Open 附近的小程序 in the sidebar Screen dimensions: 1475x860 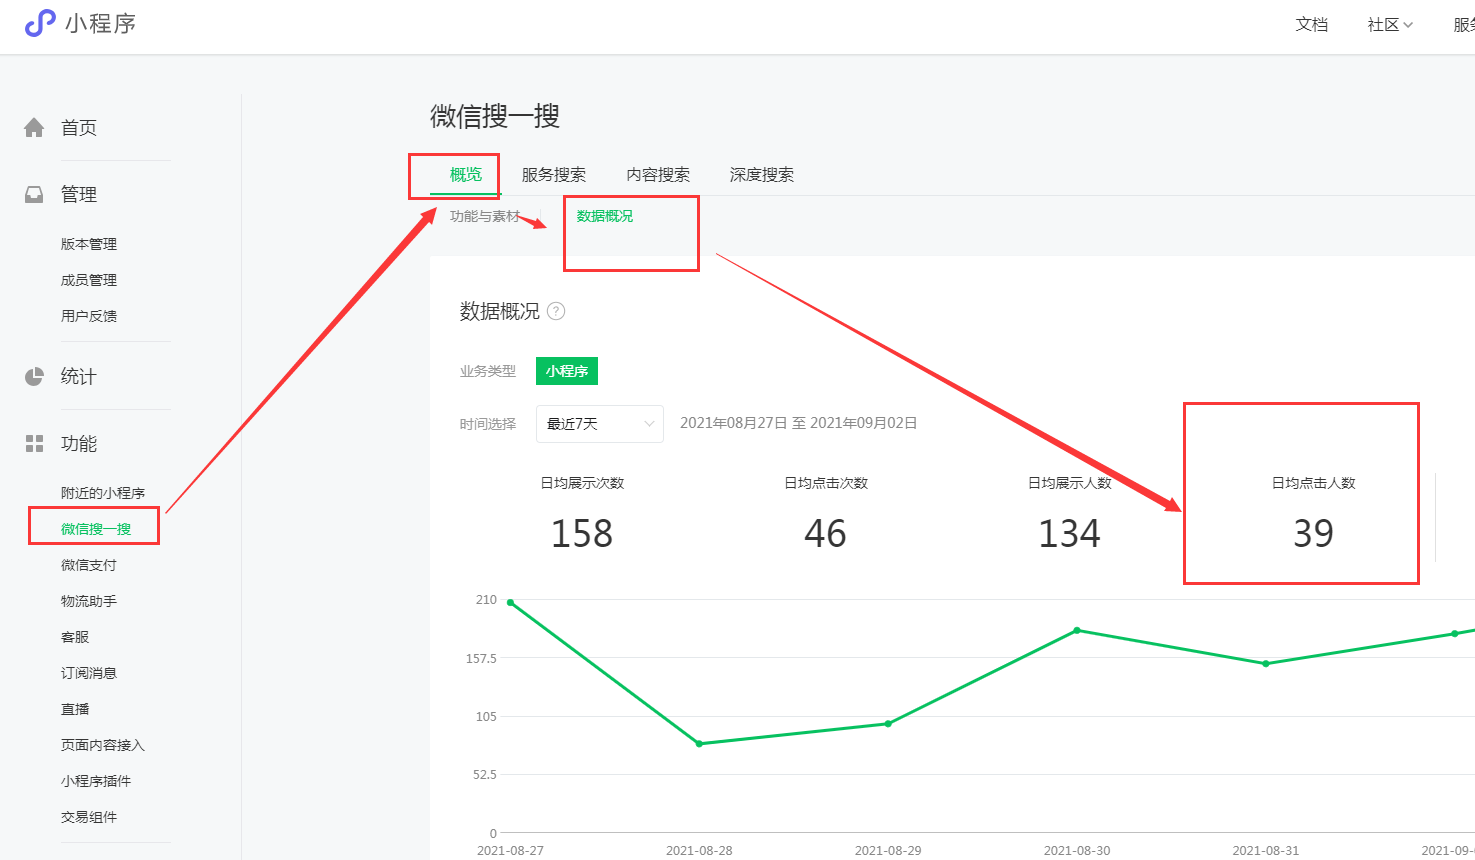click(x=103, y=493)
